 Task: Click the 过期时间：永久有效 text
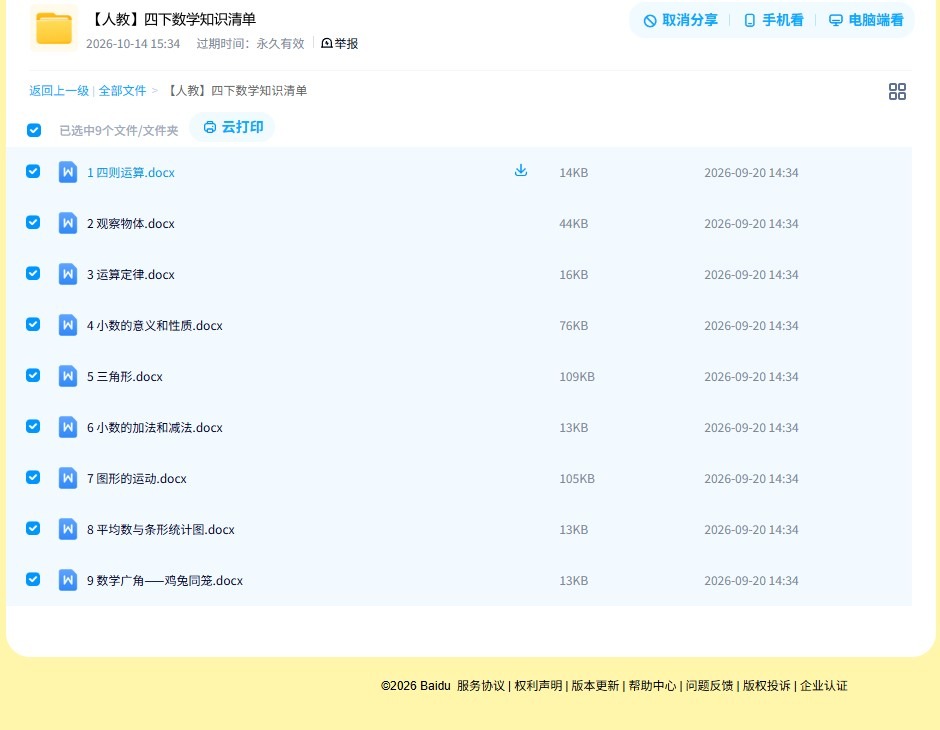click(251, 44)
